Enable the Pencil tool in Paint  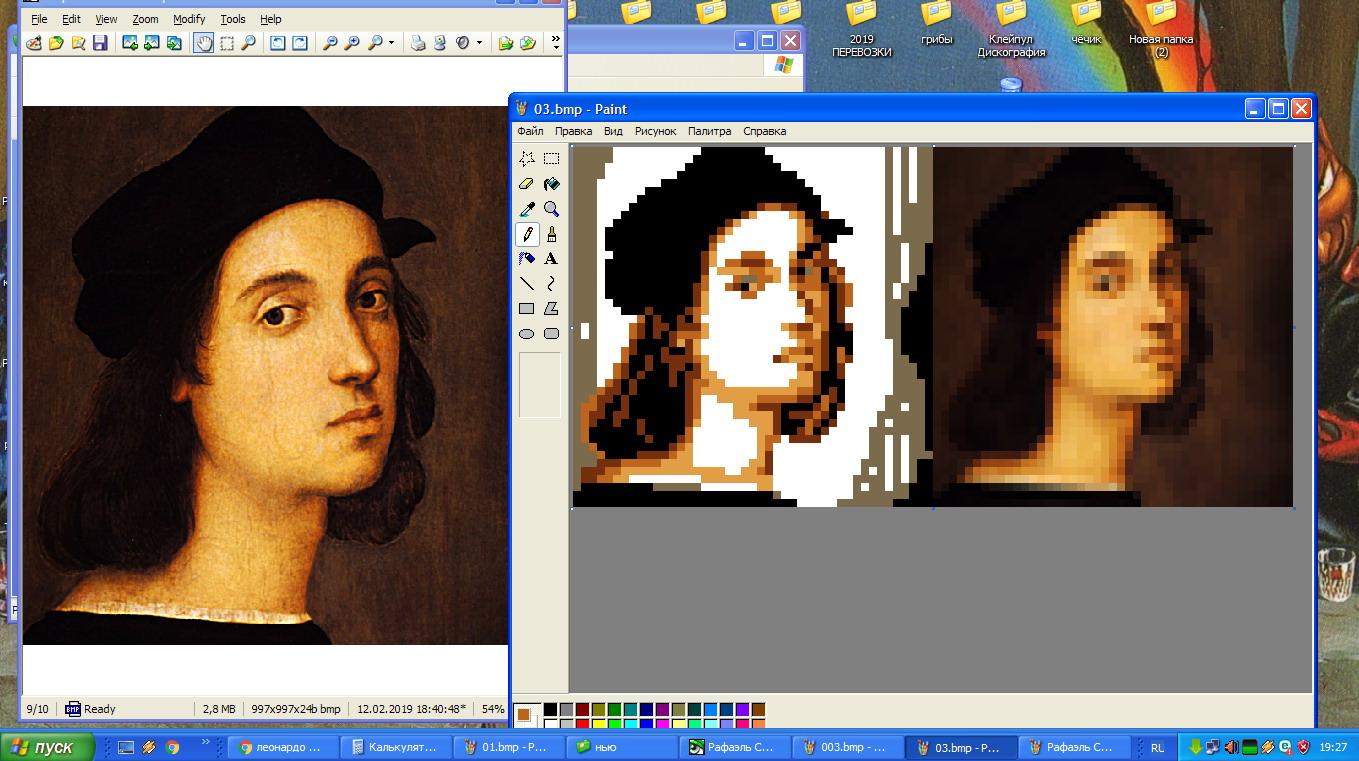click(527, 234)
